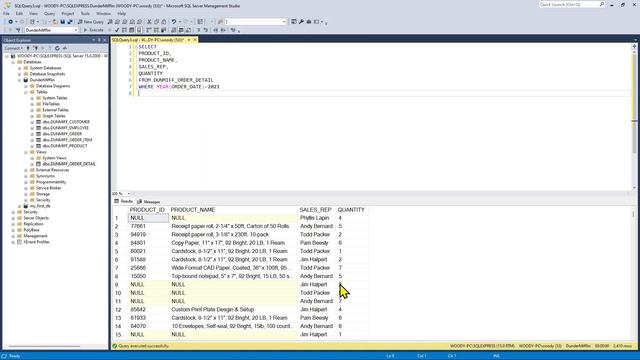Select dbo.DUNMIFF_PRODUCT table

(64, 146)
